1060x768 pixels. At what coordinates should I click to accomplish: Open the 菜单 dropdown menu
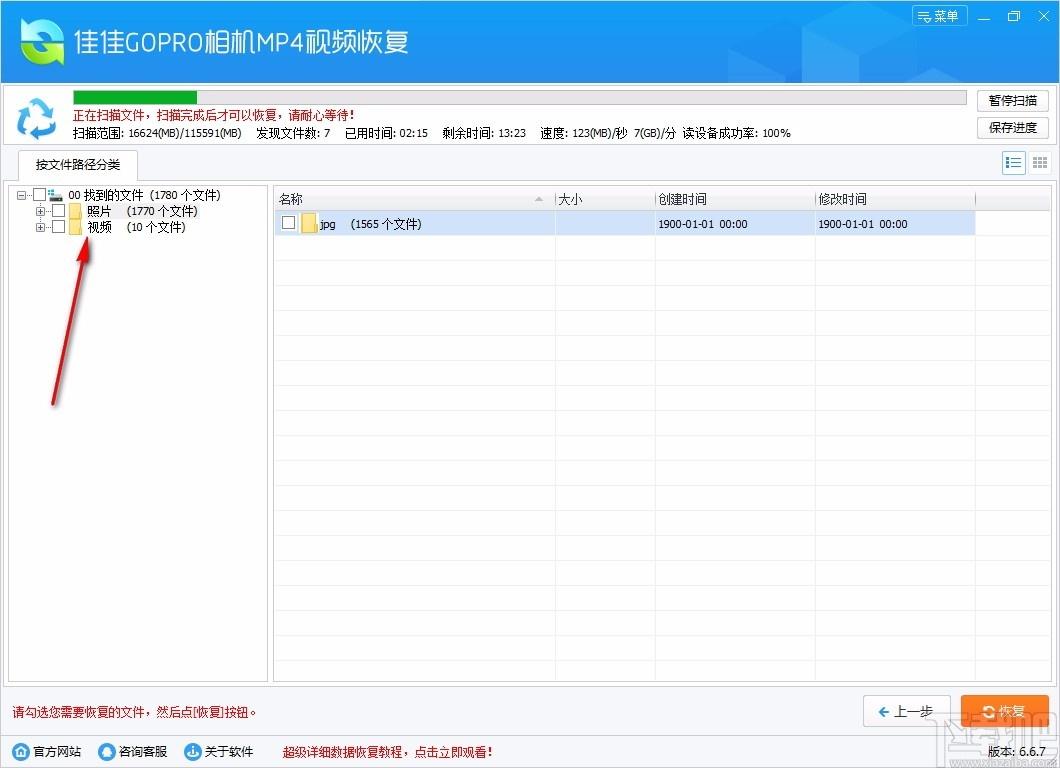(x=940, y=16)
